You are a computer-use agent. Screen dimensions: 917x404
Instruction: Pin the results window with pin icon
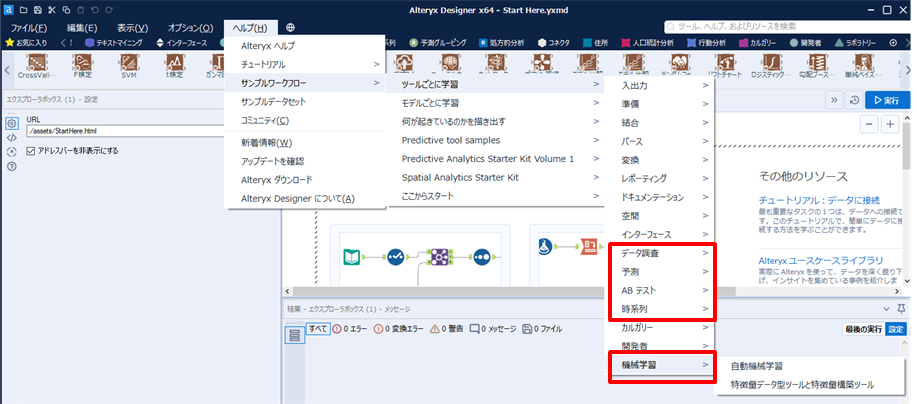point(903,309)
